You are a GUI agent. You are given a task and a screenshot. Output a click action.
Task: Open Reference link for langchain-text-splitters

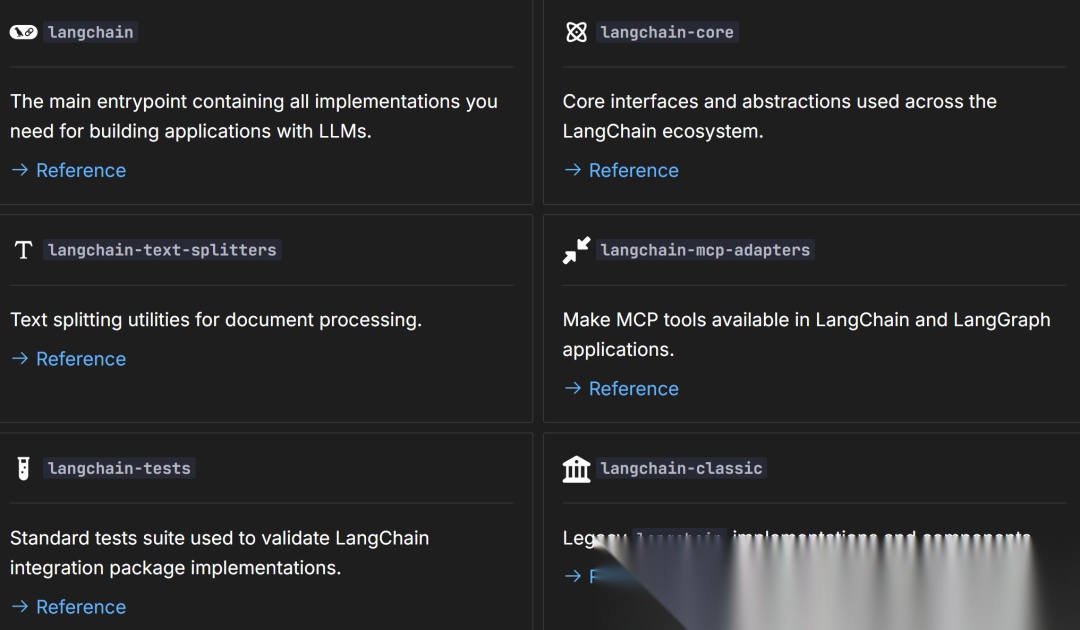click(81, 359)
